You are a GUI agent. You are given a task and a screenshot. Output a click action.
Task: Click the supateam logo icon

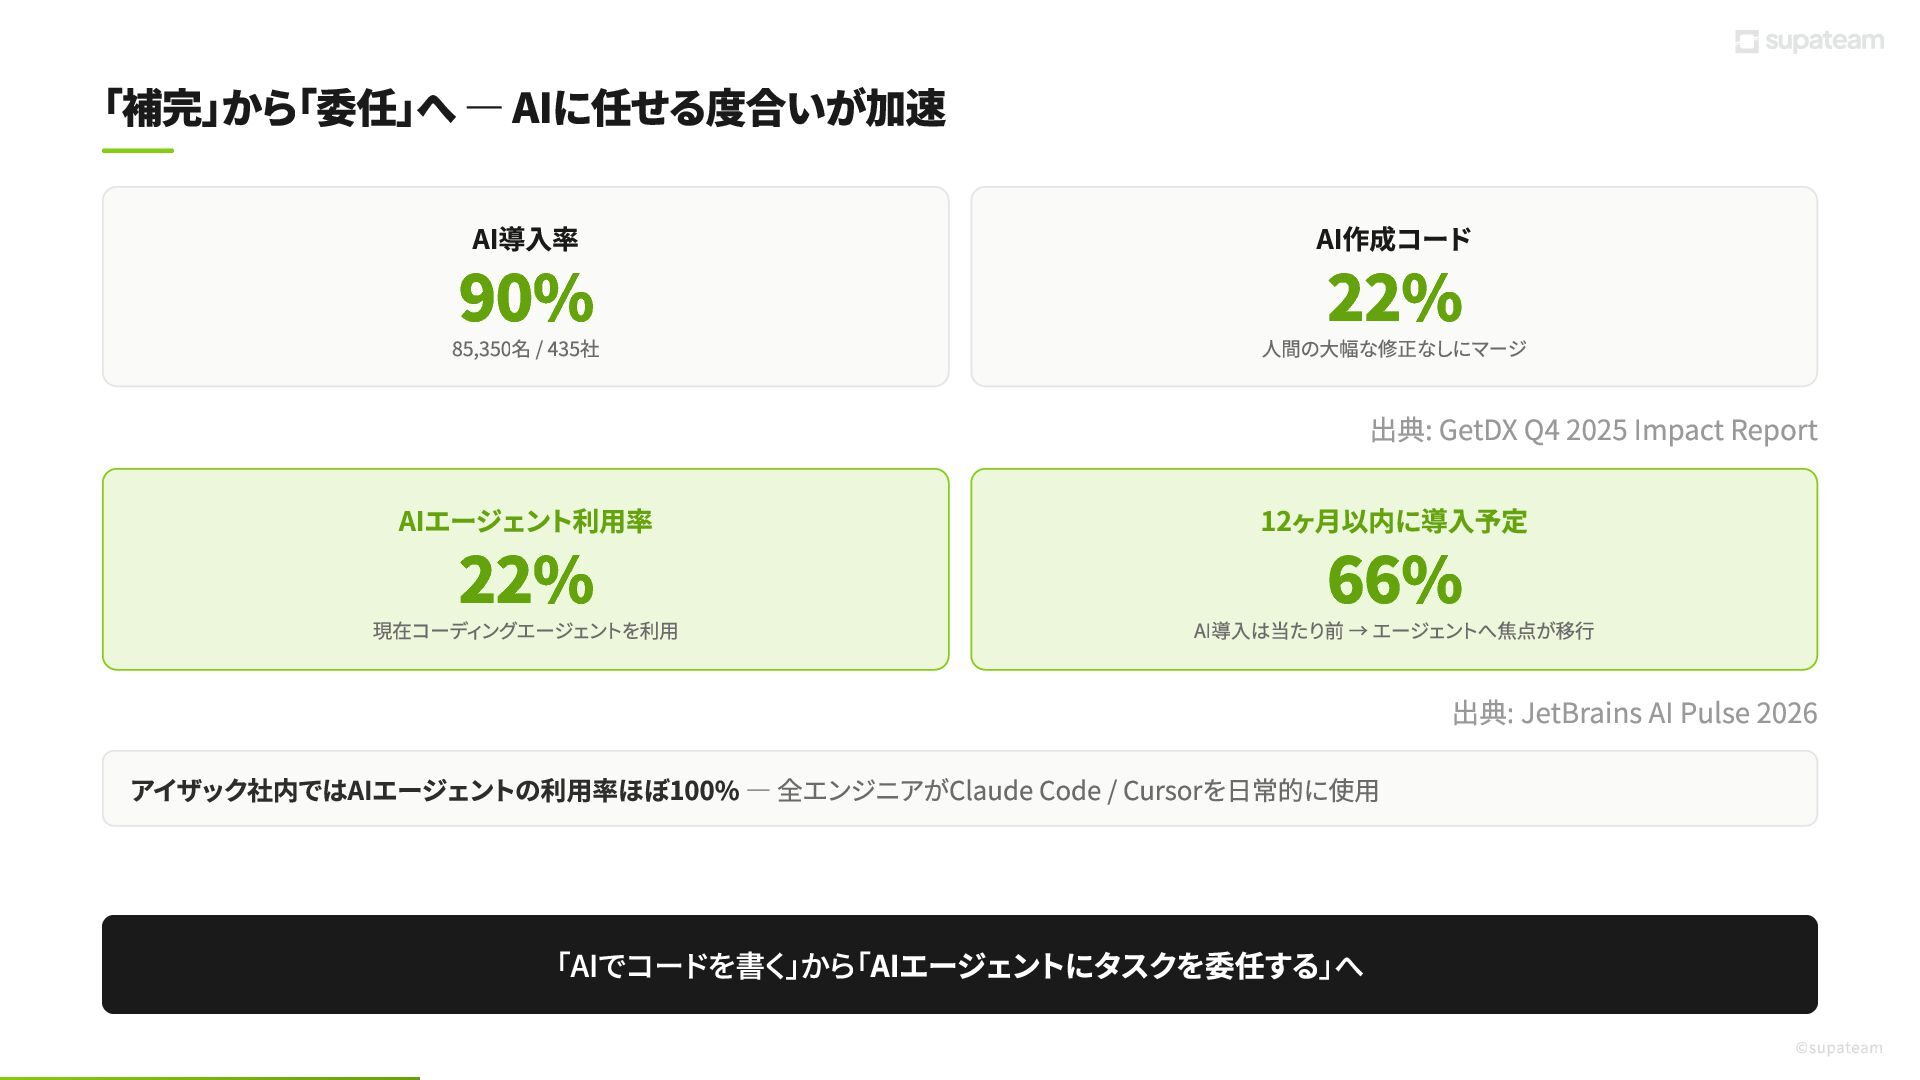tap(1746, 41)
